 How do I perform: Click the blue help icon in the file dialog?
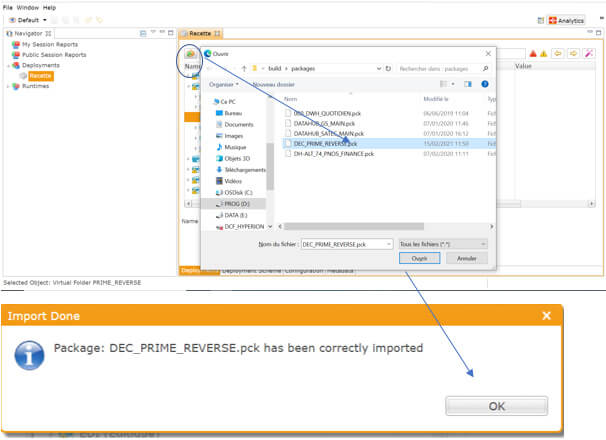[x=485, y=84]
